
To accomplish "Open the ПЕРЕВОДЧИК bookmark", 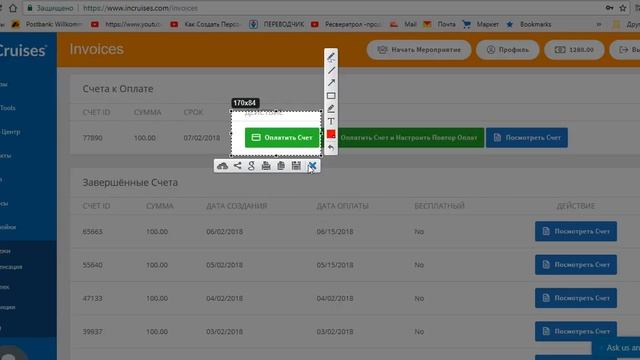I will pos(277,24).
